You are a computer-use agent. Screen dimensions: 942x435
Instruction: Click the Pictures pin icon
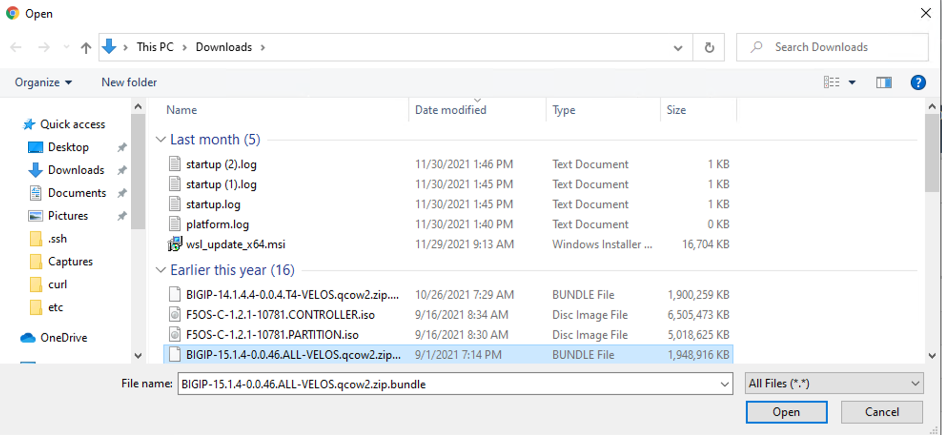tap(122, 216)
